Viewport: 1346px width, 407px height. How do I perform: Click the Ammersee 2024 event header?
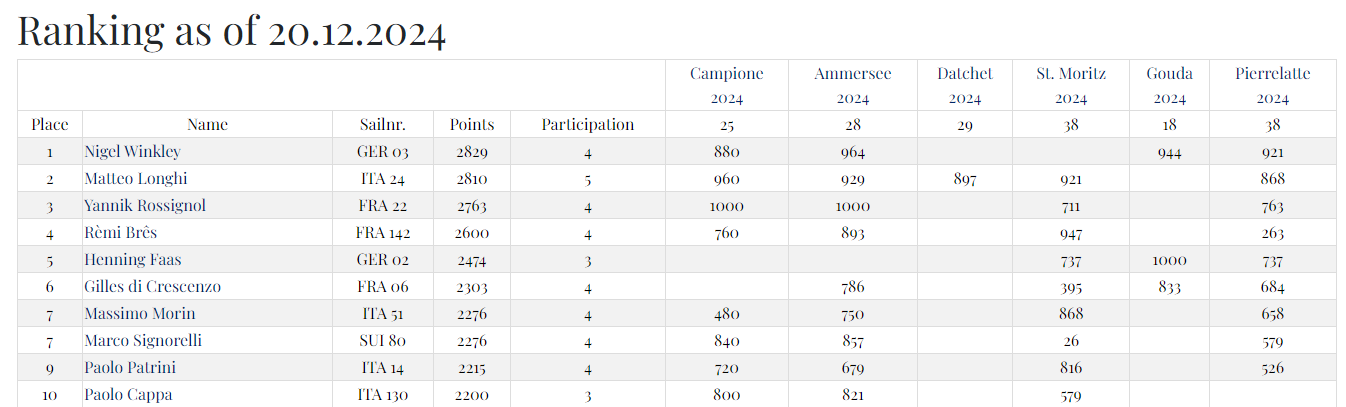pyautogui.click(x=852, y=85)
